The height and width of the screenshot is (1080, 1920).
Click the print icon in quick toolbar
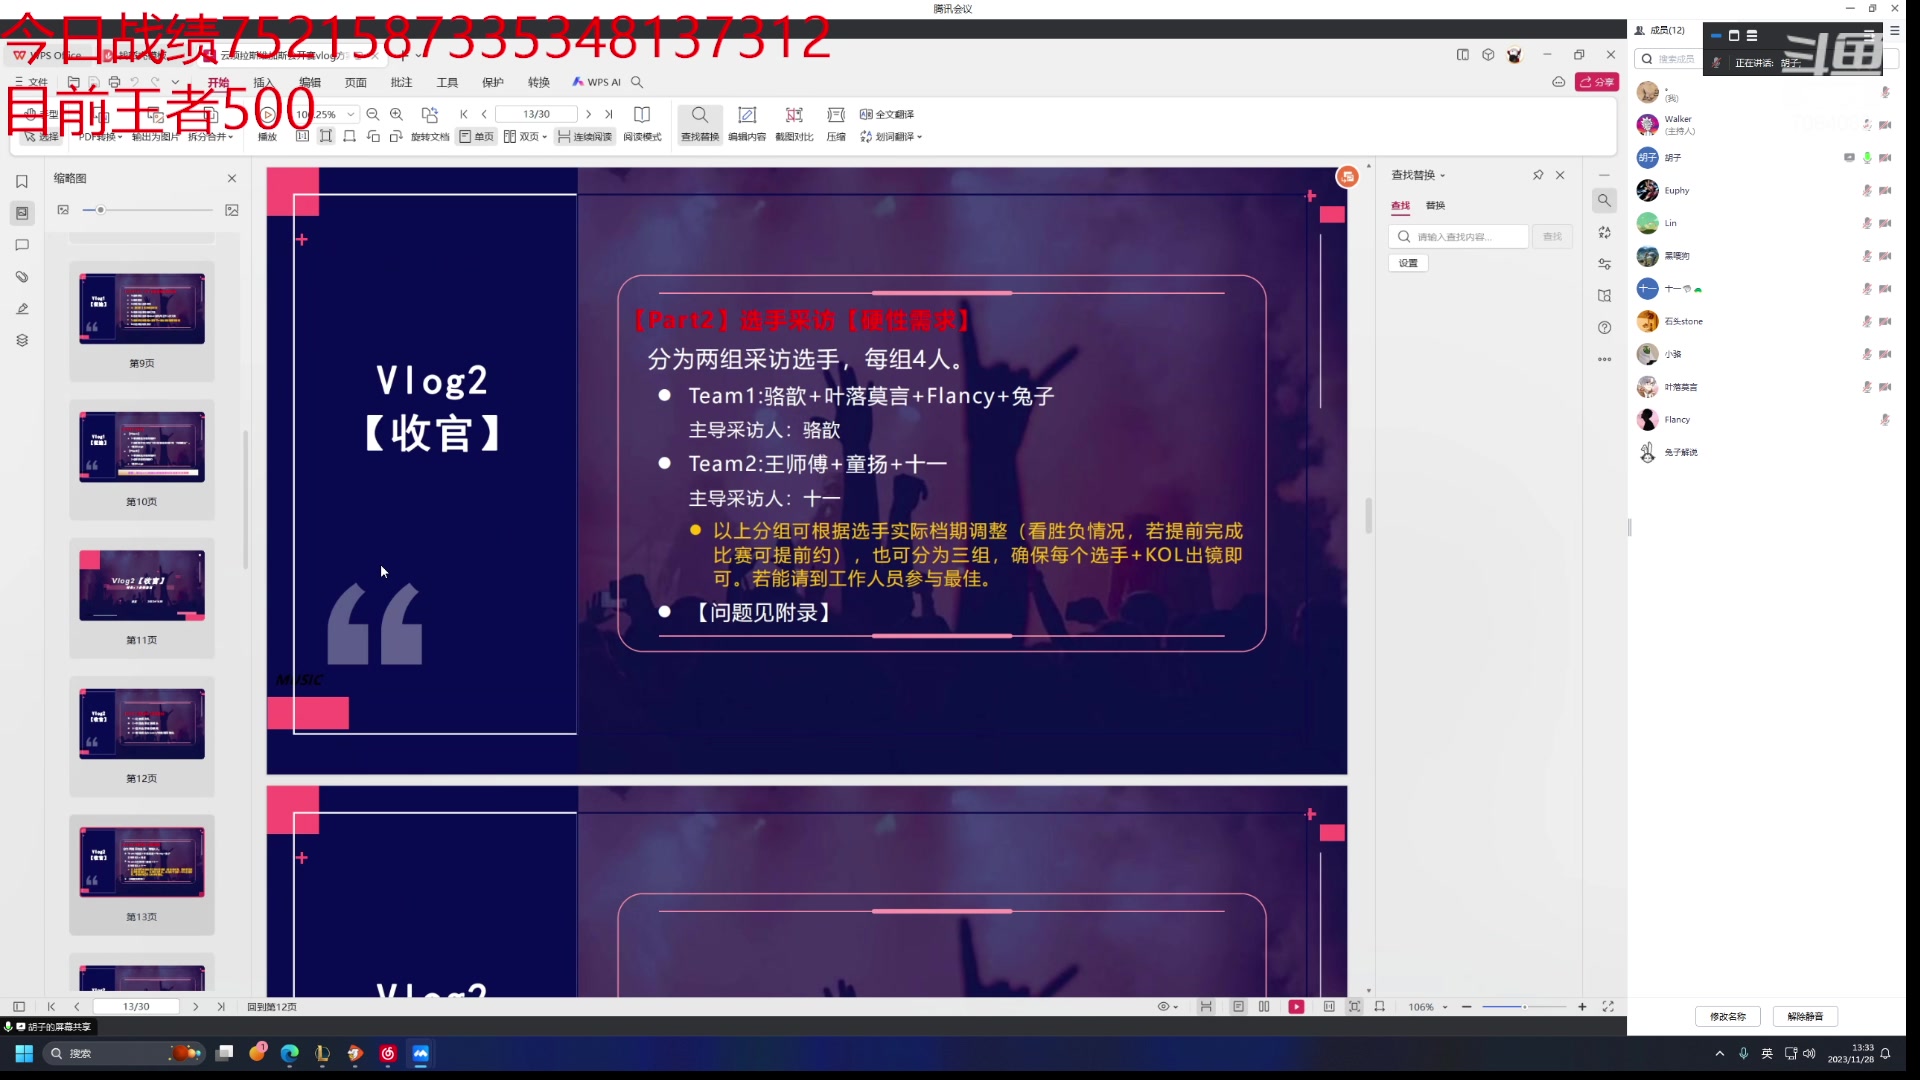[x=114, y=82]
